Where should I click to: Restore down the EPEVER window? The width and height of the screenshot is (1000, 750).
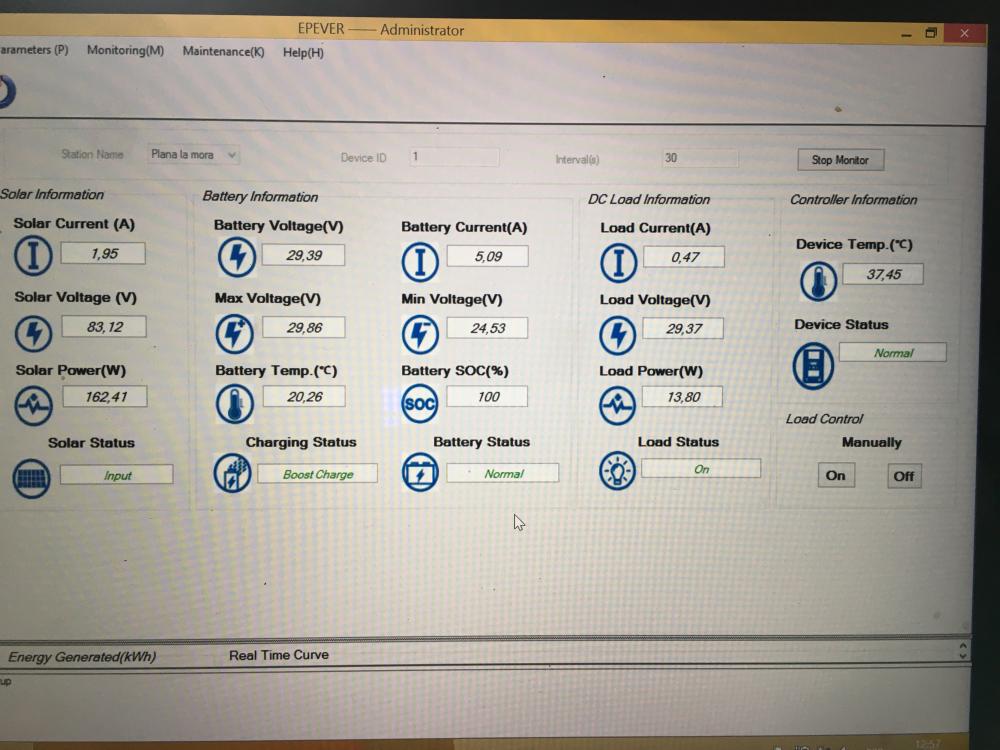931,33
